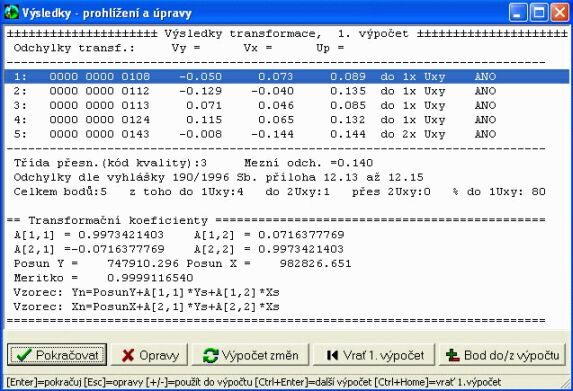573x391 pixels.
Task: Click the Opravy button label
Action: (x=159, y=355)
